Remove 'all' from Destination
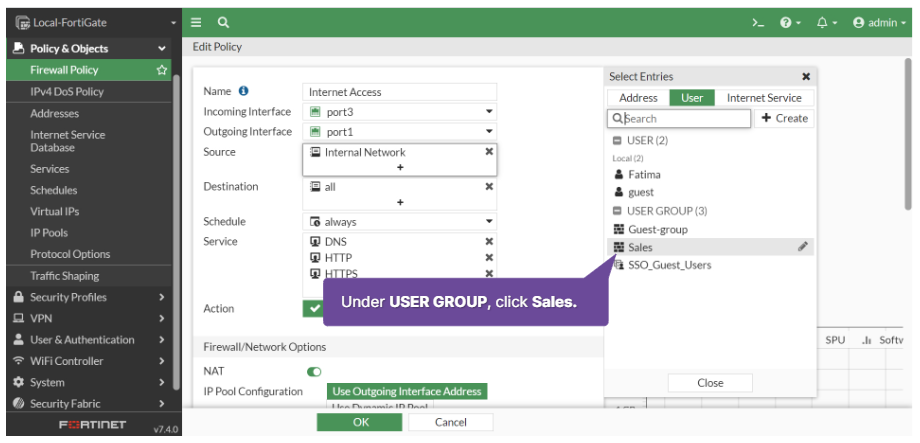The image size is (920, 443). 489,187
